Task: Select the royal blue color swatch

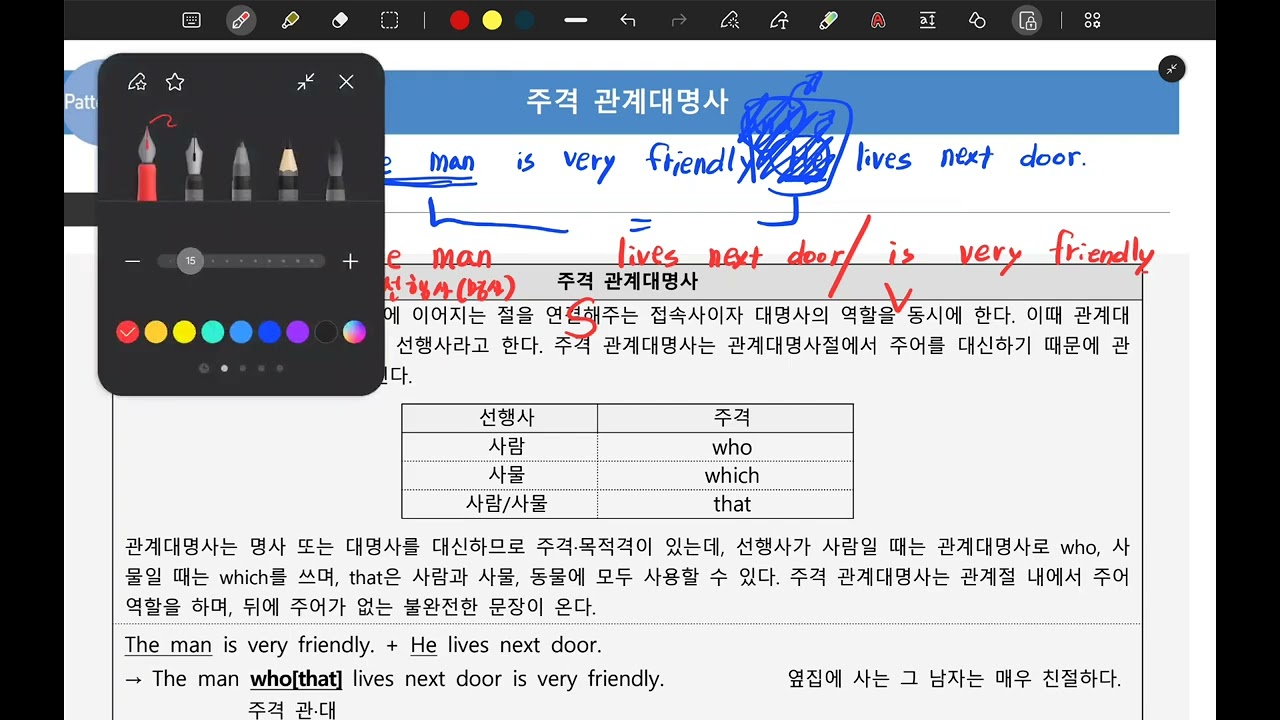Action: click(x=269, y=332)
